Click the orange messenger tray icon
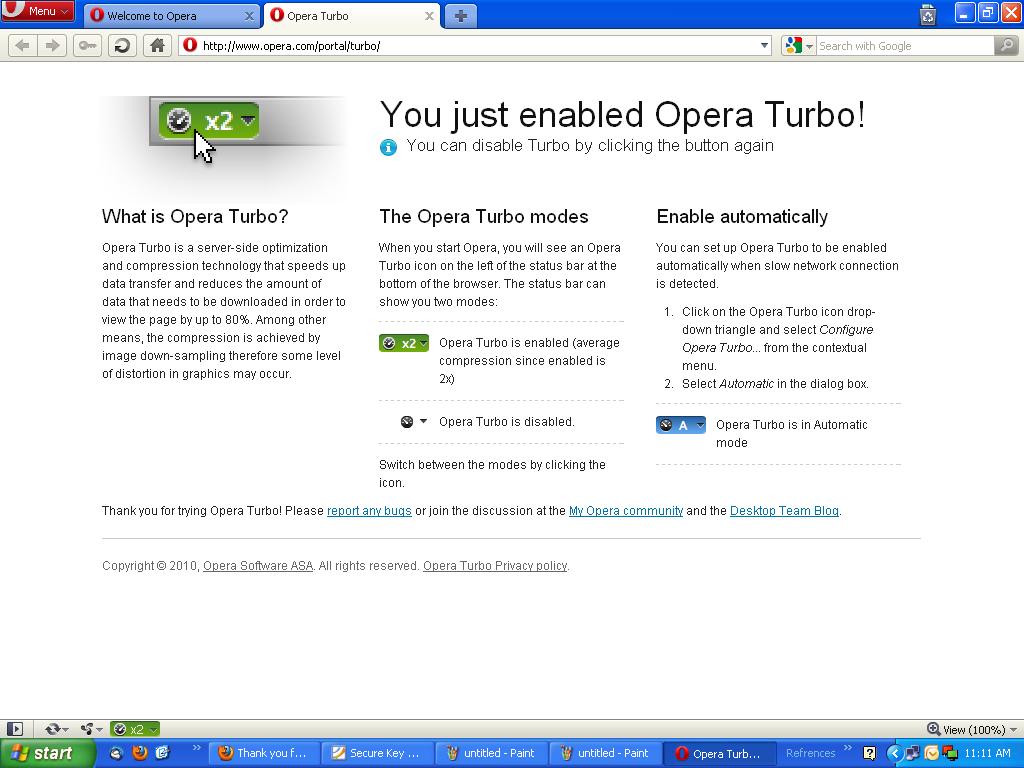Image resolution: width=1024 pixels, height=768 pixels. click(x=931, y=754)
